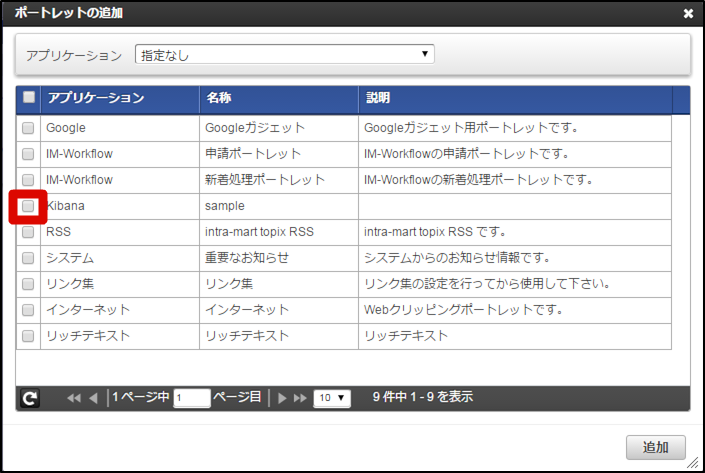Check the リンク集 row checkbox
Viewport: 705px width, 473px height.
(28, 284)
